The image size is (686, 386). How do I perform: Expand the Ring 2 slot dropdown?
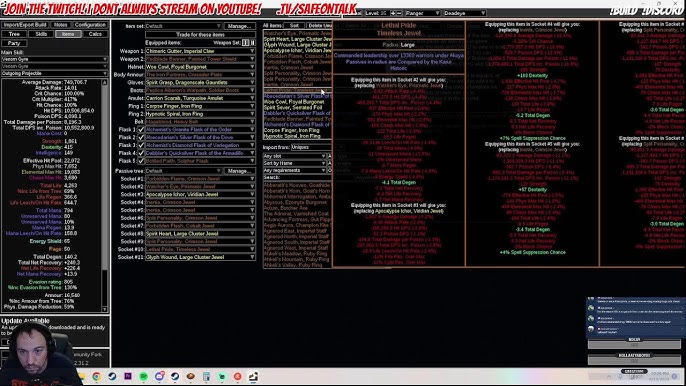click(x=200, y=114)
